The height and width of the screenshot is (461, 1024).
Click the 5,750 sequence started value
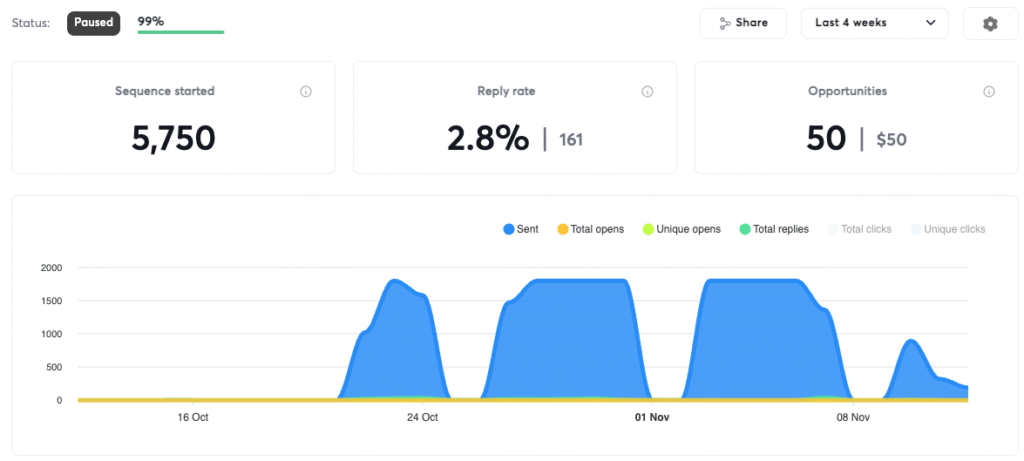tap(173, 138)
